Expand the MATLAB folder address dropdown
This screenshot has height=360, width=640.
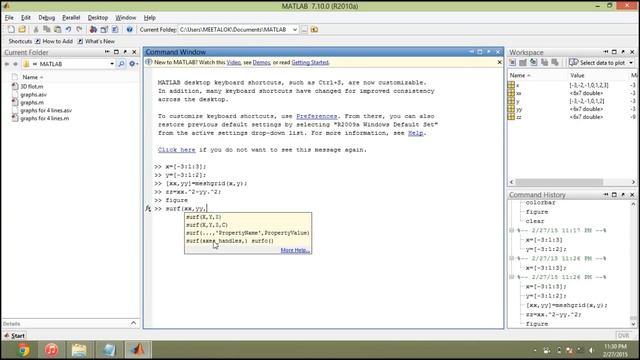[x=112, y=64]
